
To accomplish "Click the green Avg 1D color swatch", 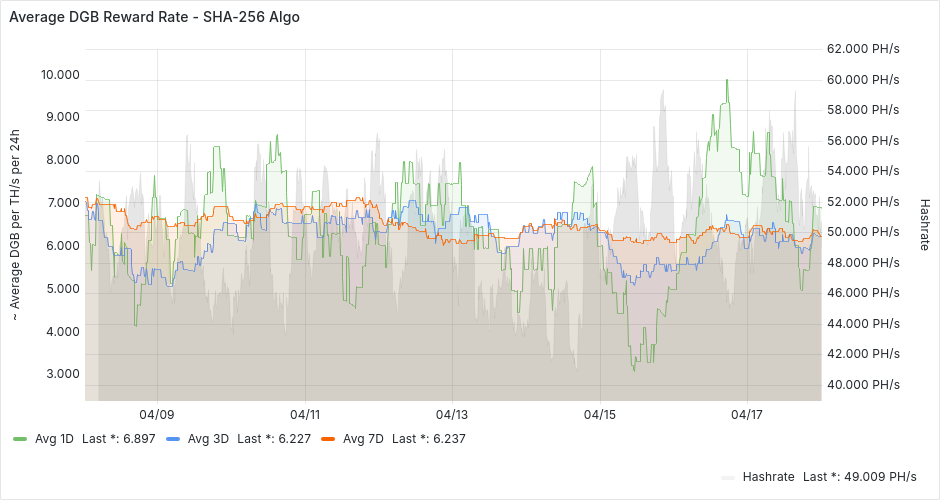I will [20, 439].
